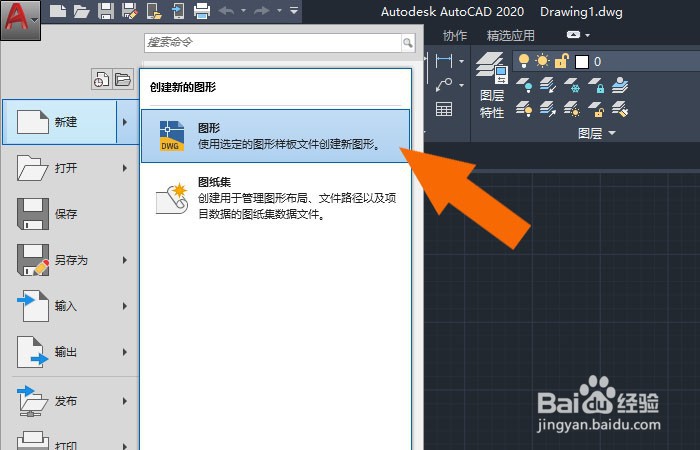Switch to the 精选应用 ribbon tab
This screenshot has width=700, height=450.
point(510,35)
